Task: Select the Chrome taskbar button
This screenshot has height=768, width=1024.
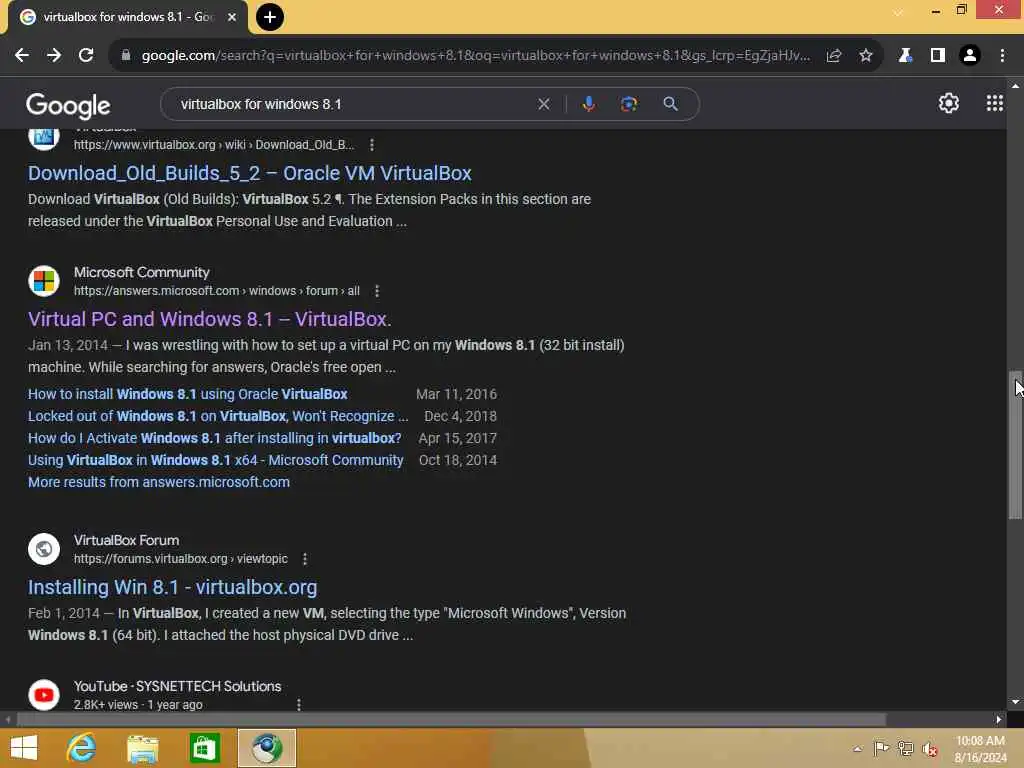Action: (266, 748)
